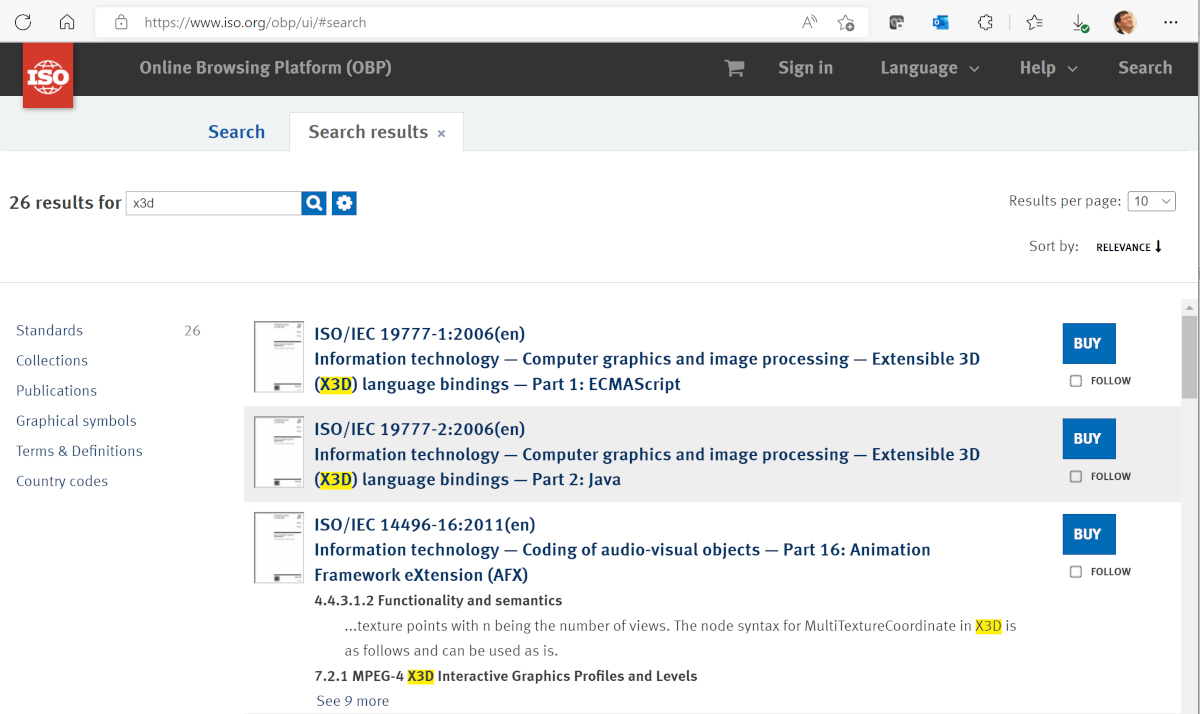Click the magnifier search button
1200x714 pixels.
click(314, 203)
